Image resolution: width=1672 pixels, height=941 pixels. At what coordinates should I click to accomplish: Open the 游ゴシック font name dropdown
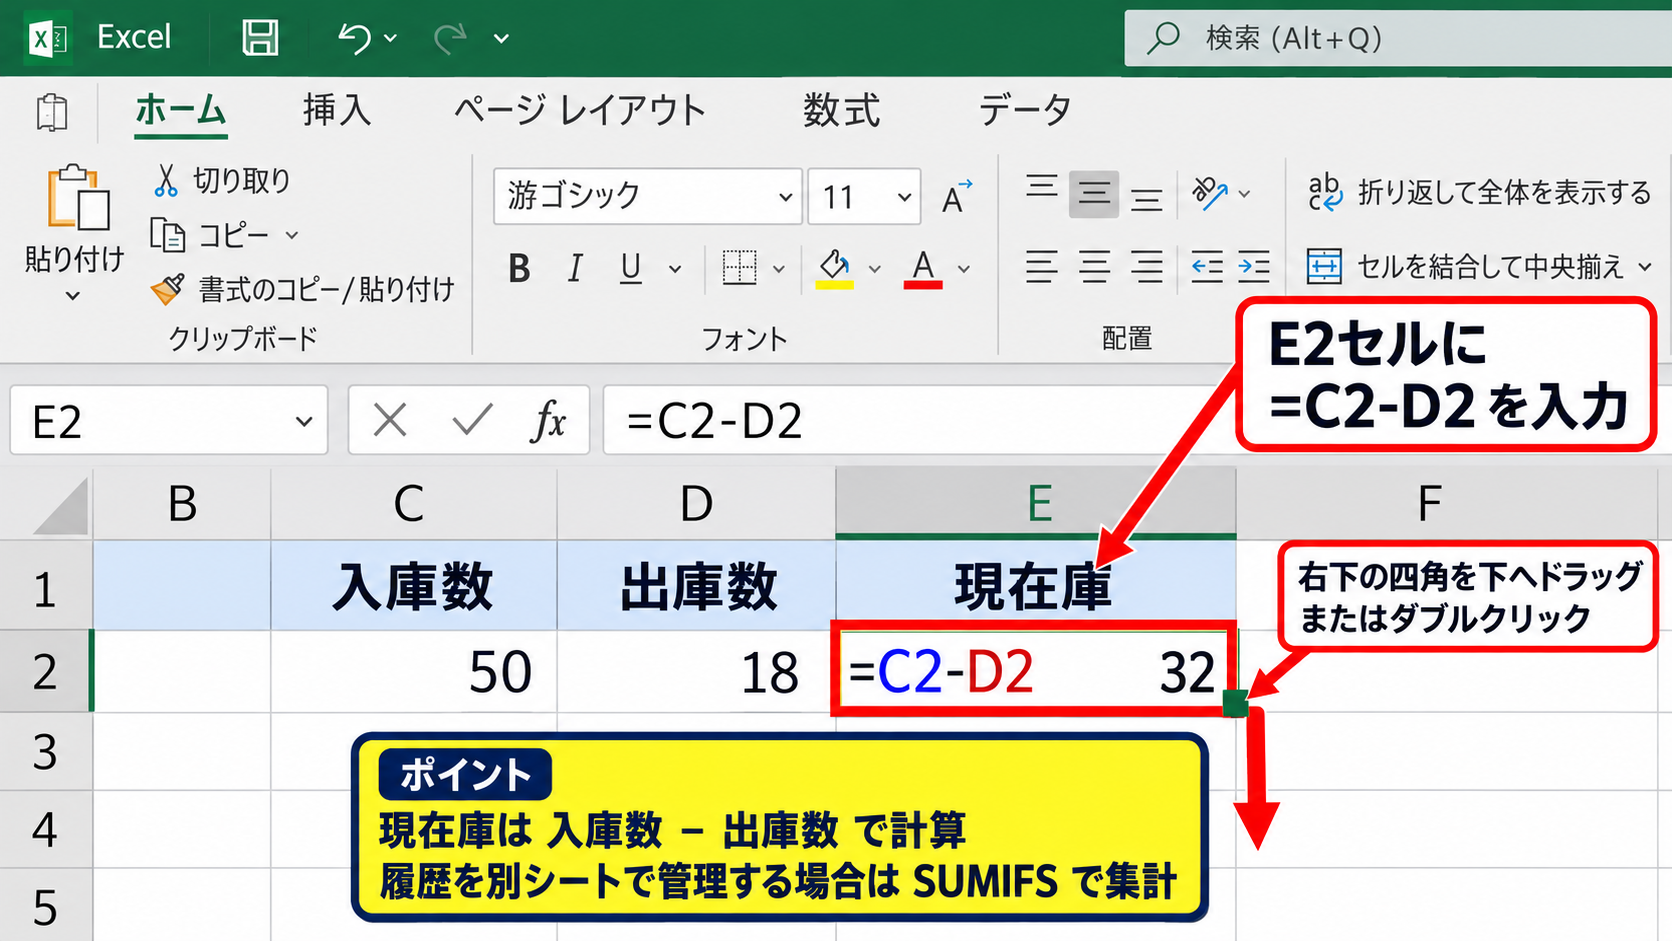click(x=785, y=196)
